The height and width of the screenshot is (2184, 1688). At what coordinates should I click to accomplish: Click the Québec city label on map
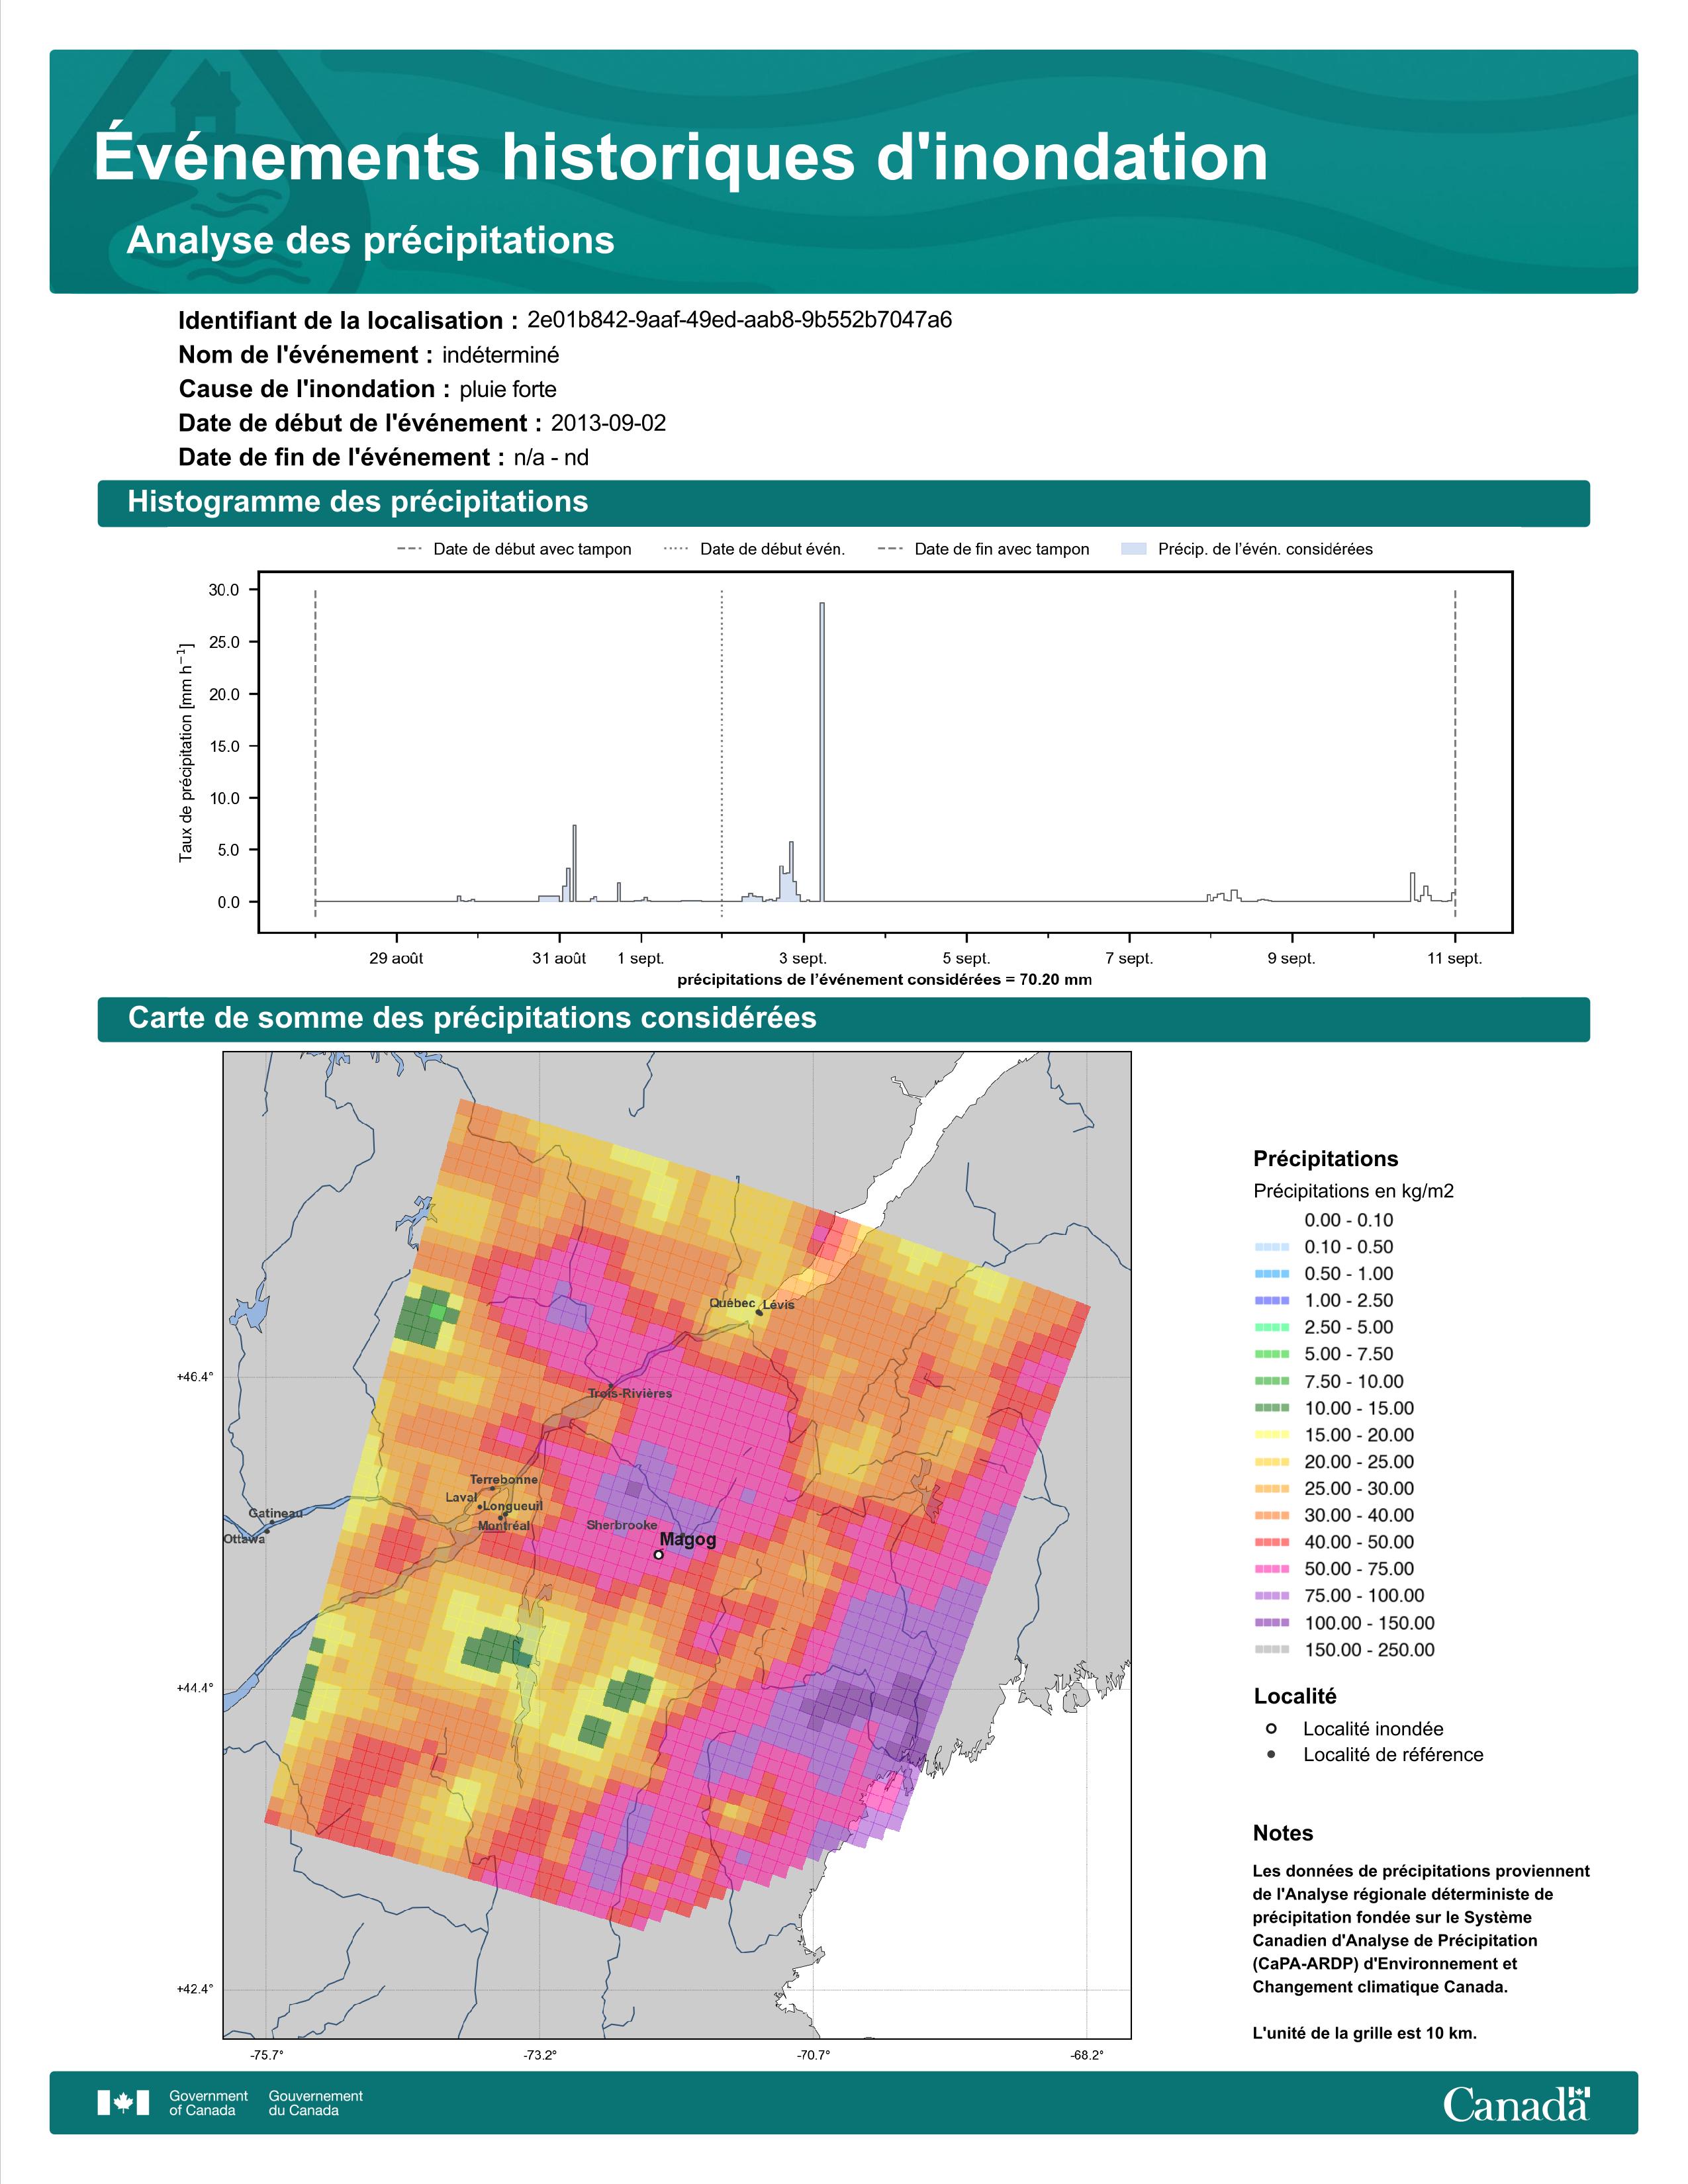point(732,1303)
